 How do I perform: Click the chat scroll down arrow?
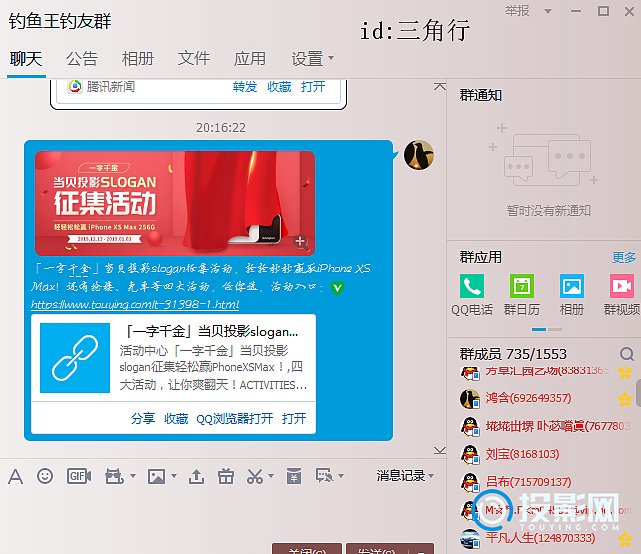(440, 450)
